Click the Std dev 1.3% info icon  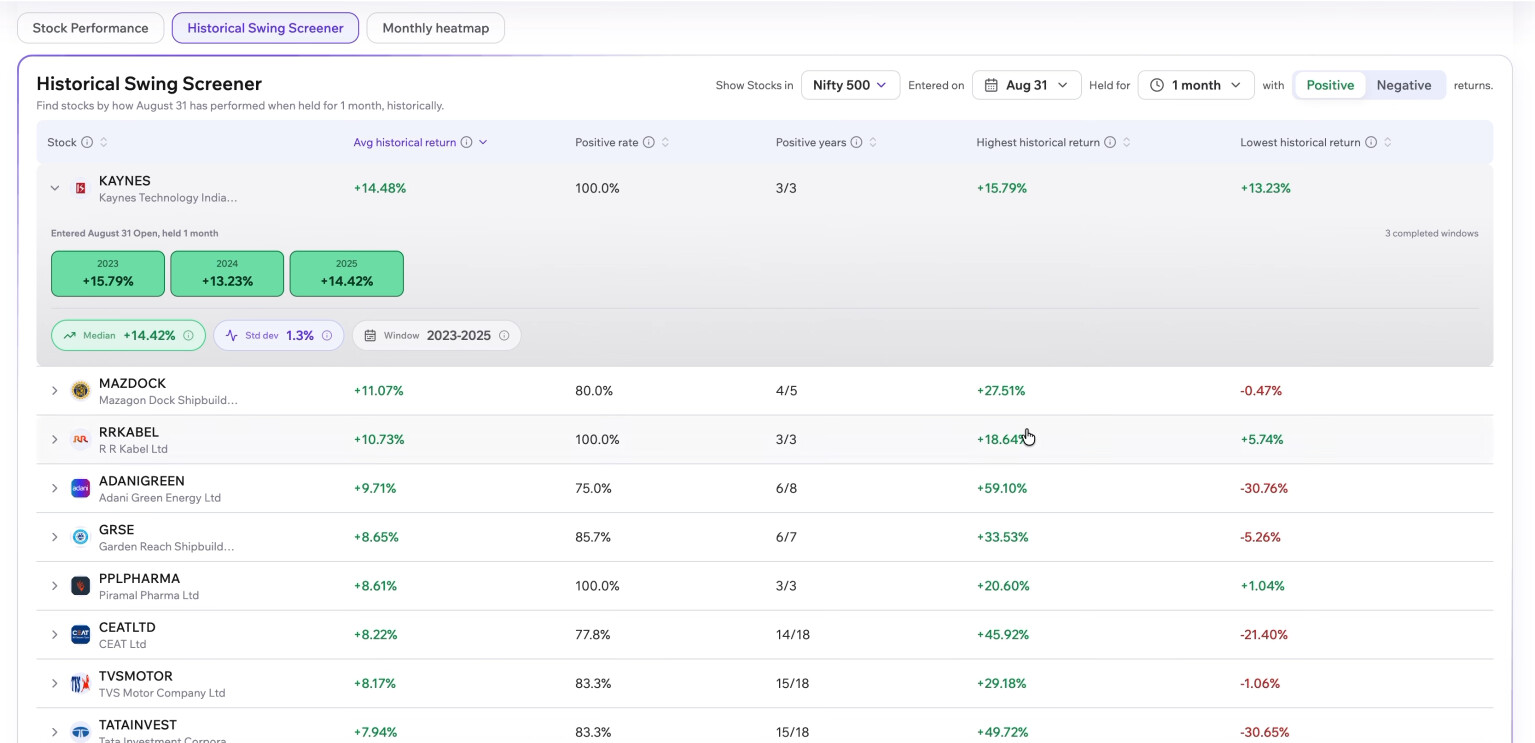(x=327, y=336)
